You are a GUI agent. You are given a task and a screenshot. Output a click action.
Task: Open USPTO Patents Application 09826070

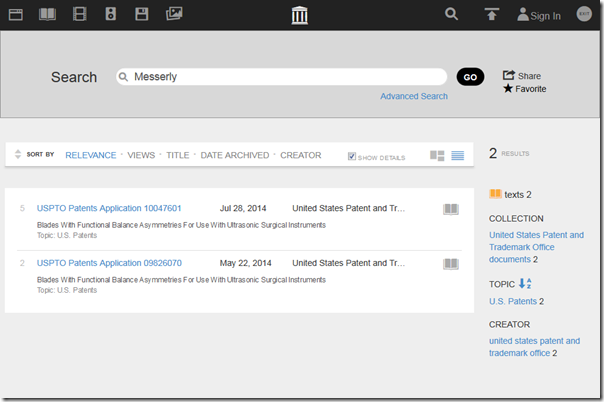point(109,263)
